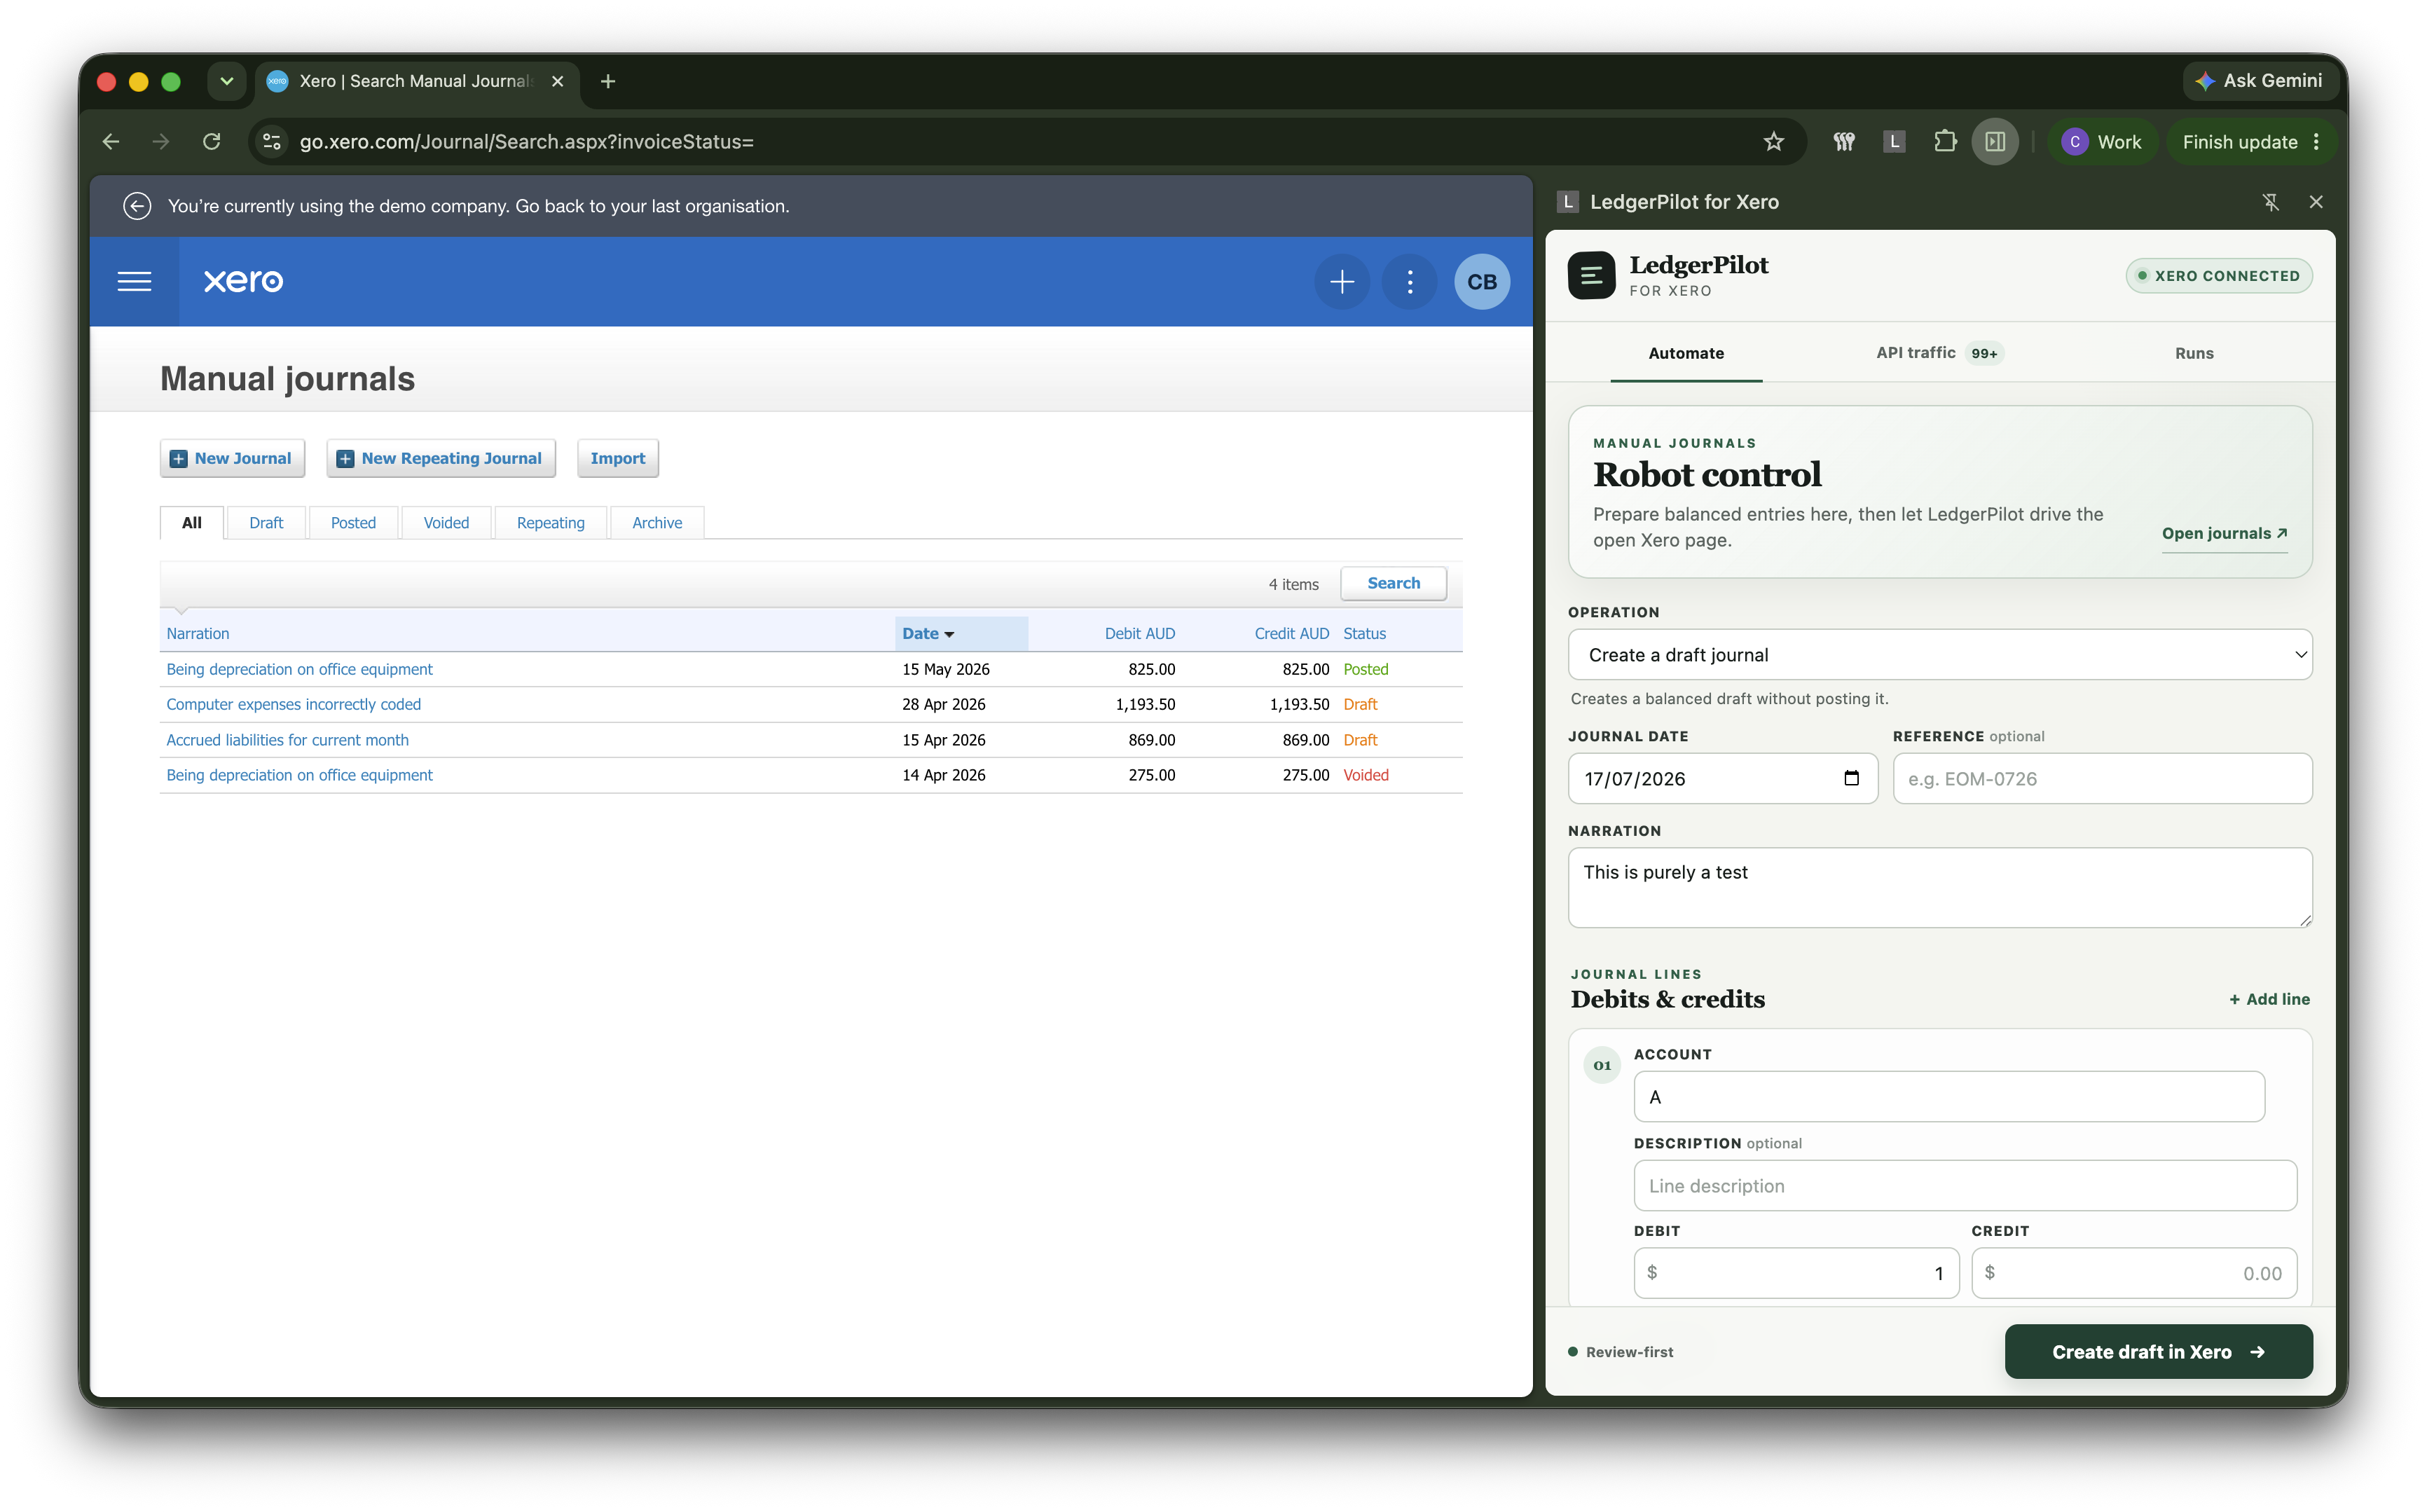The height and width of the screenshot is (1512, 2427).
Task: Click the browser forward arrow
Action: [160, 142]
